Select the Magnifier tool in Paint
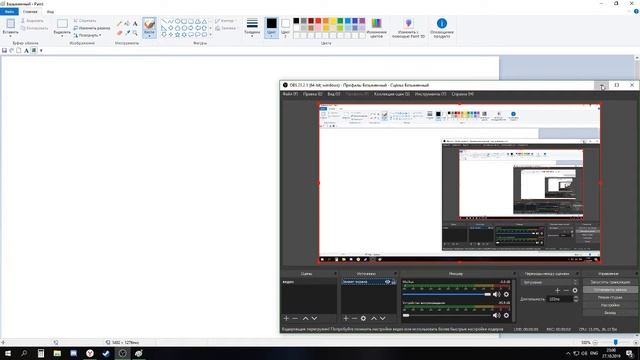The image size is (640, 360). coord(135,33)
